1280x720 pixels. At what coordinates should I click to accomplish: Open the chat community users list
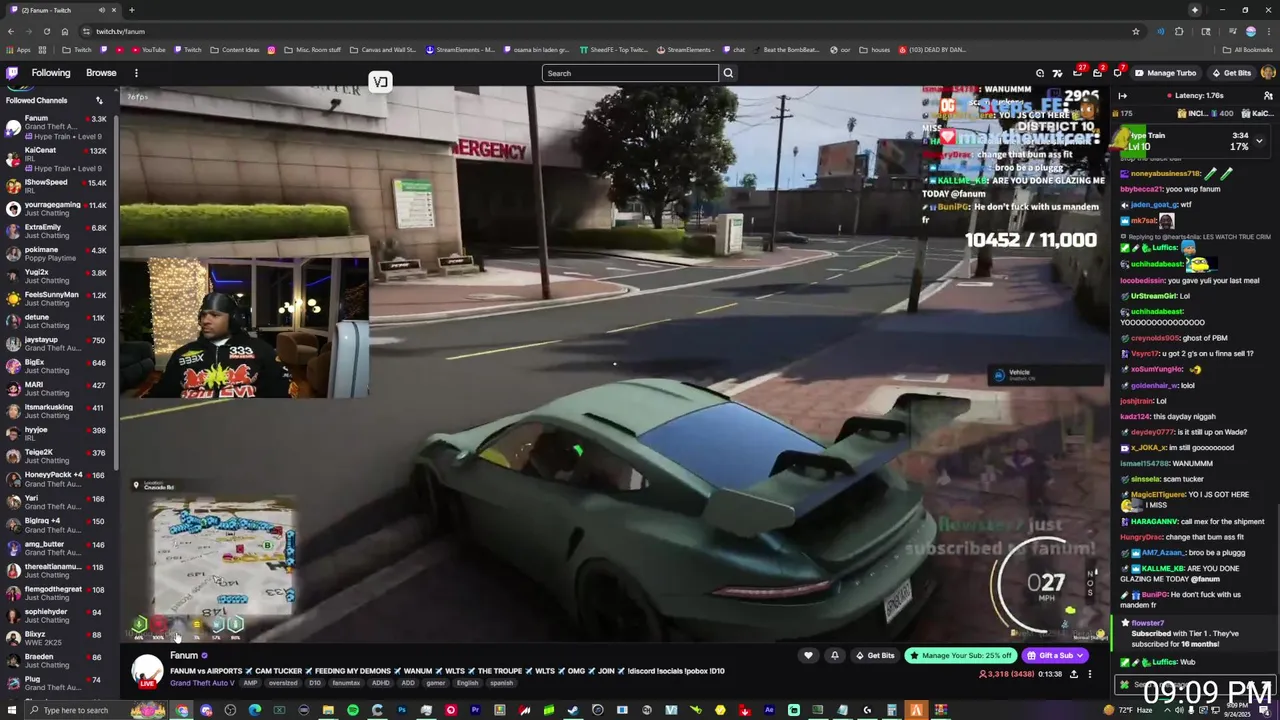click(1268, 95)
